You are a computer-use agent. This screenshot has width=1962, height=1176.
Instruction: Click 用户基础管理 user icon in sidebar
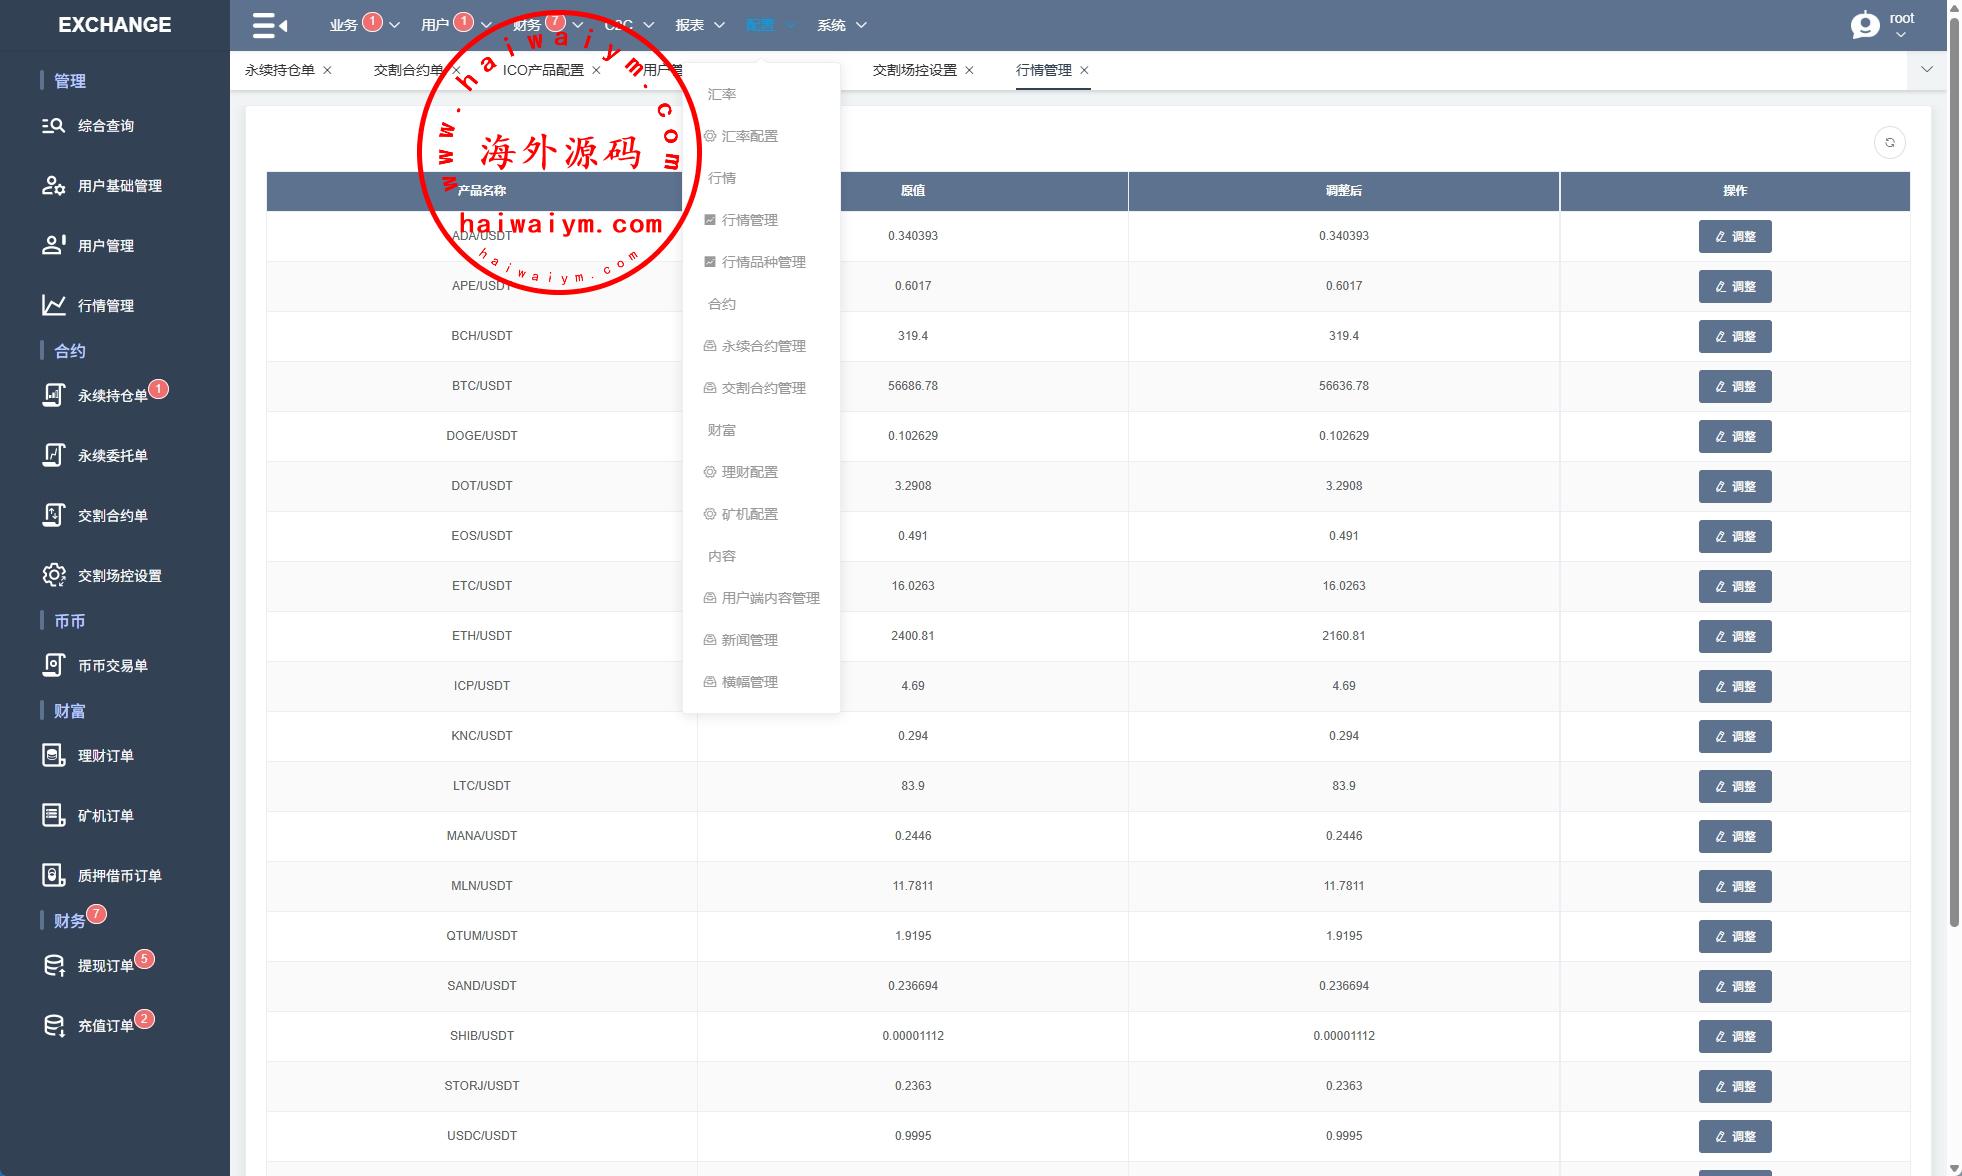pos(53,186)
